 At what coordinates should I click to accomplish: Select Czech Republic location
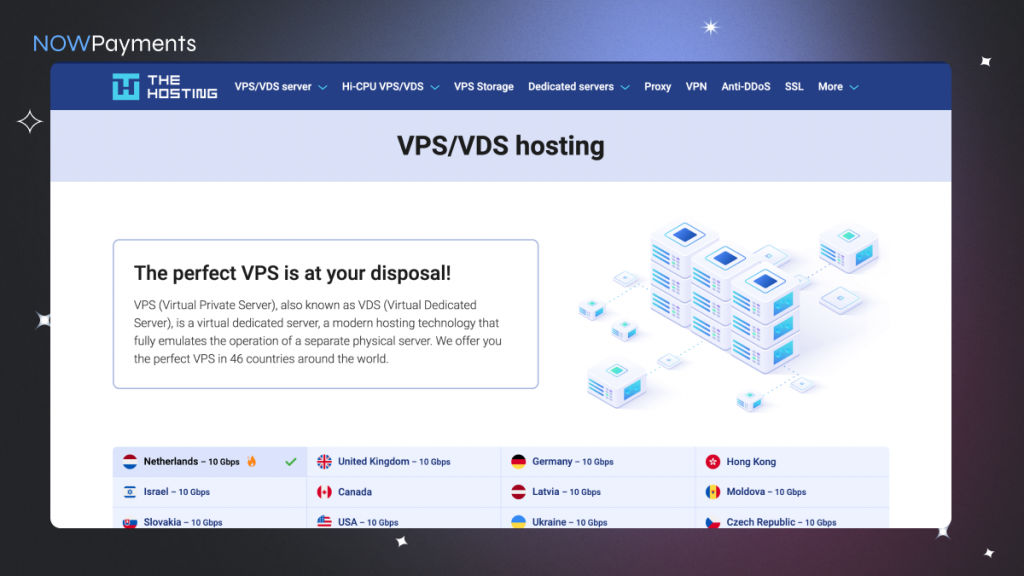[792, 519]
